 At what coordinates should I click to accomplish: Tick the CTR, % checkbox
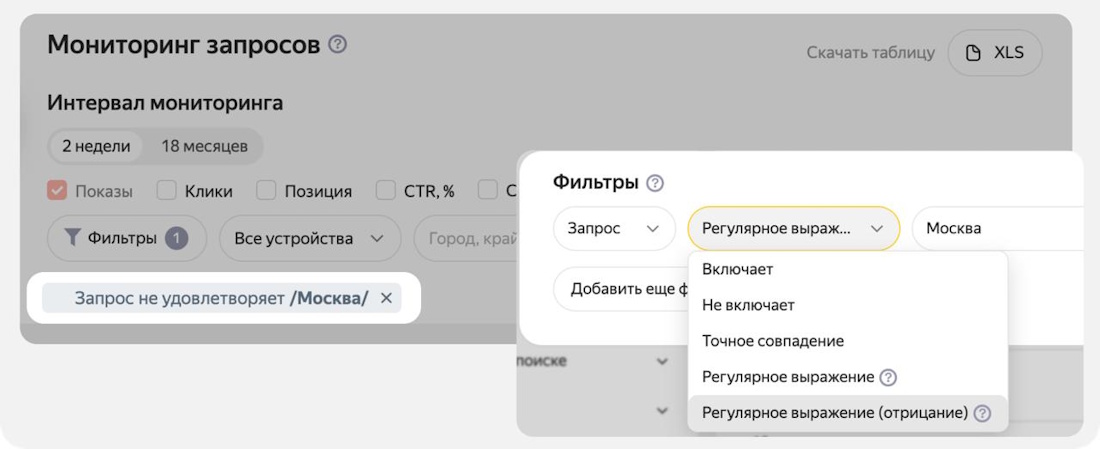[x=386, y=191]
